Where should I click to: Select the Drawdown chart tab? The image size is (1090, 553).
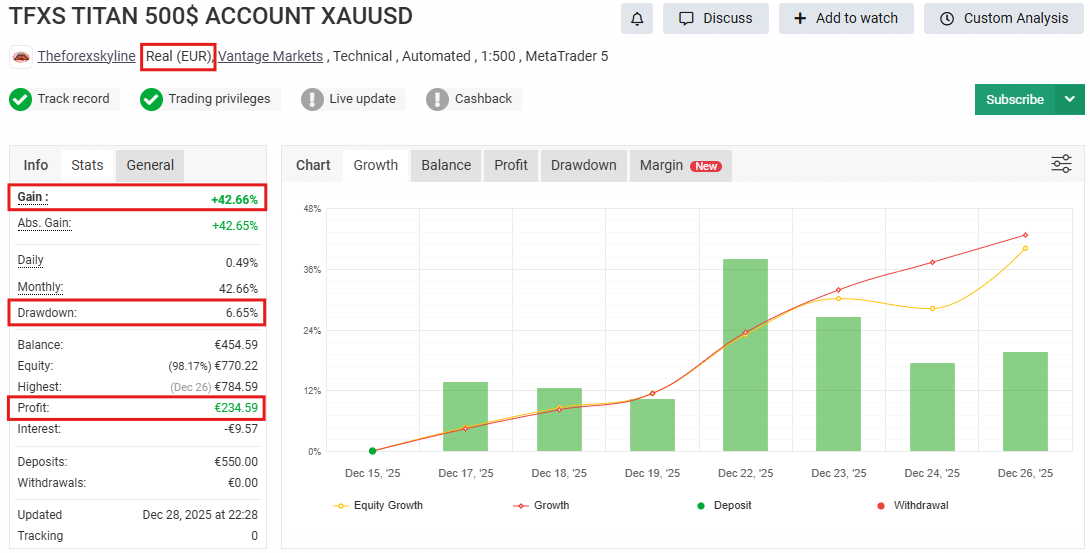coord(583,165)
